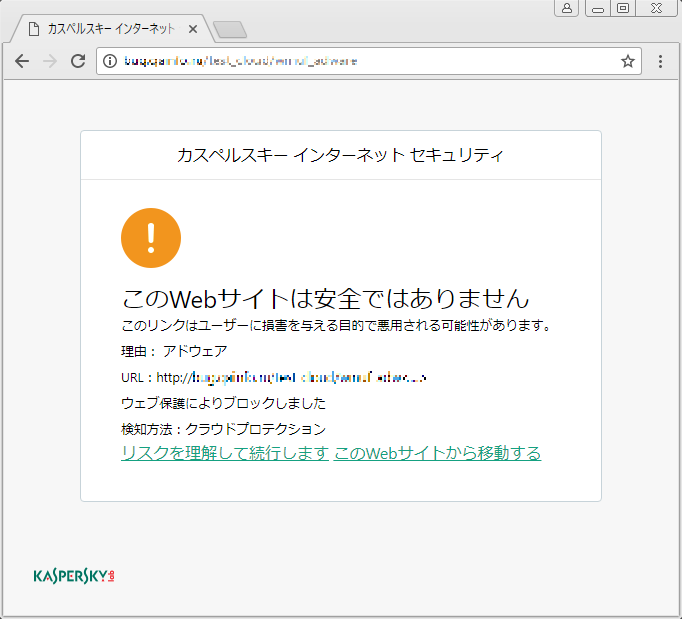The height and width of the screenshot is (622, 685).
Task: Open the Chrome user profile button
Action: [x=569, y=8]
